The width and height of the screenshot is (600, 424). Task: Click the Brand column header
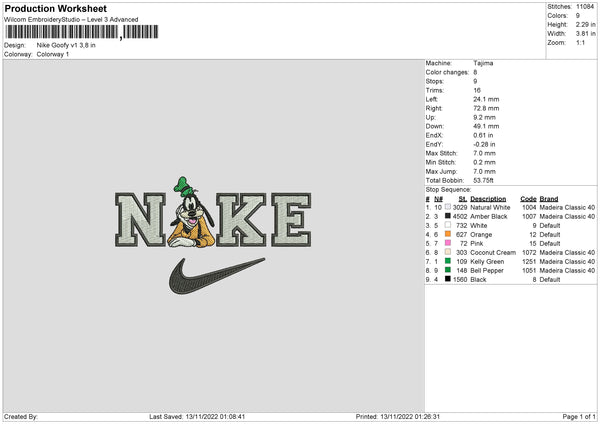click(549, 199)
